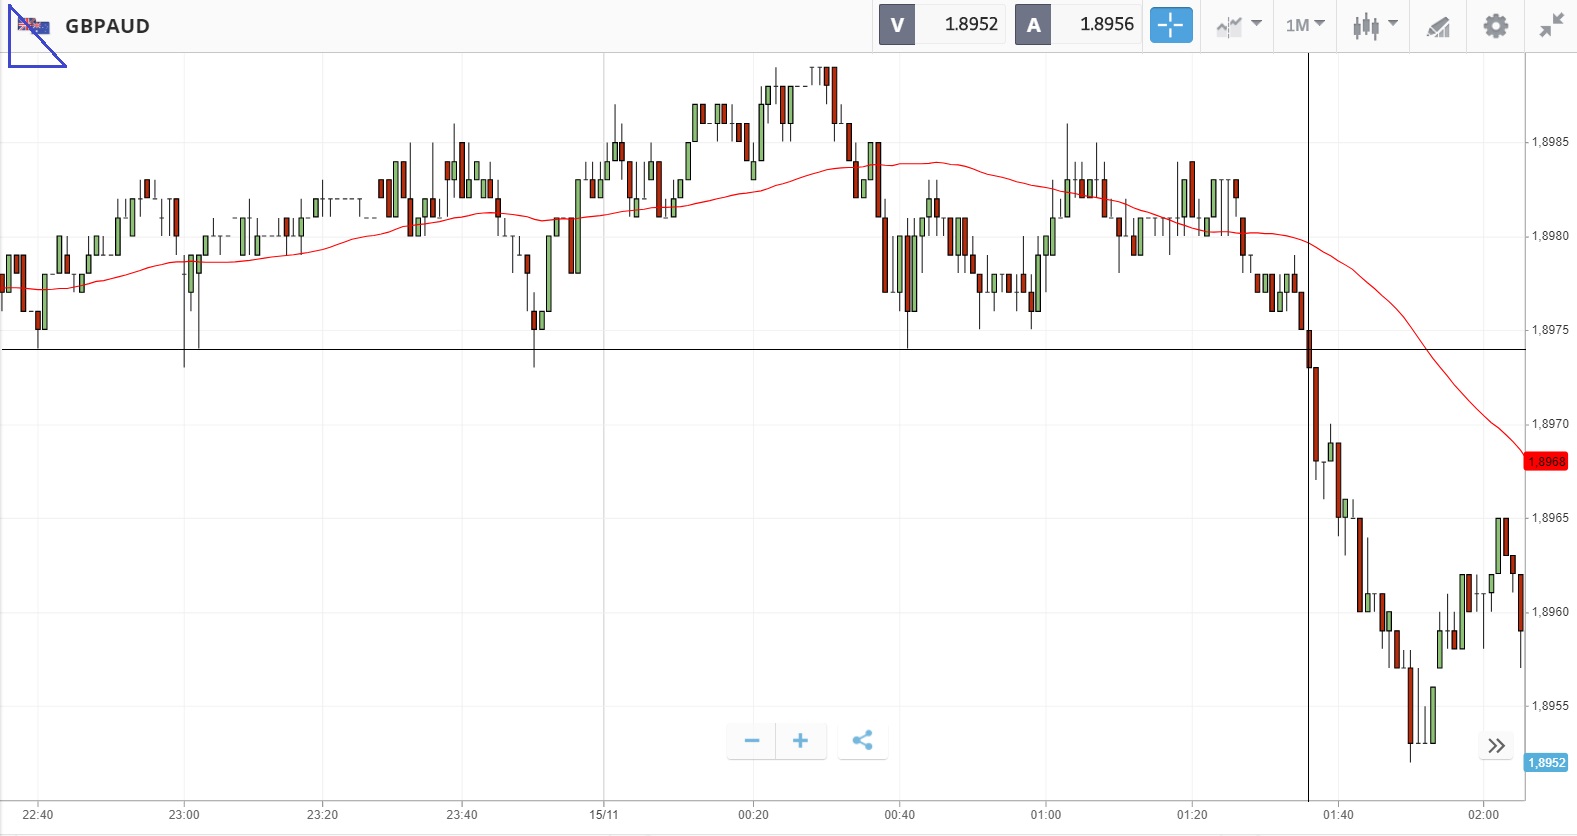
Task: Open the compare/indicators chart dropdown
Action: coord(1239,25)
